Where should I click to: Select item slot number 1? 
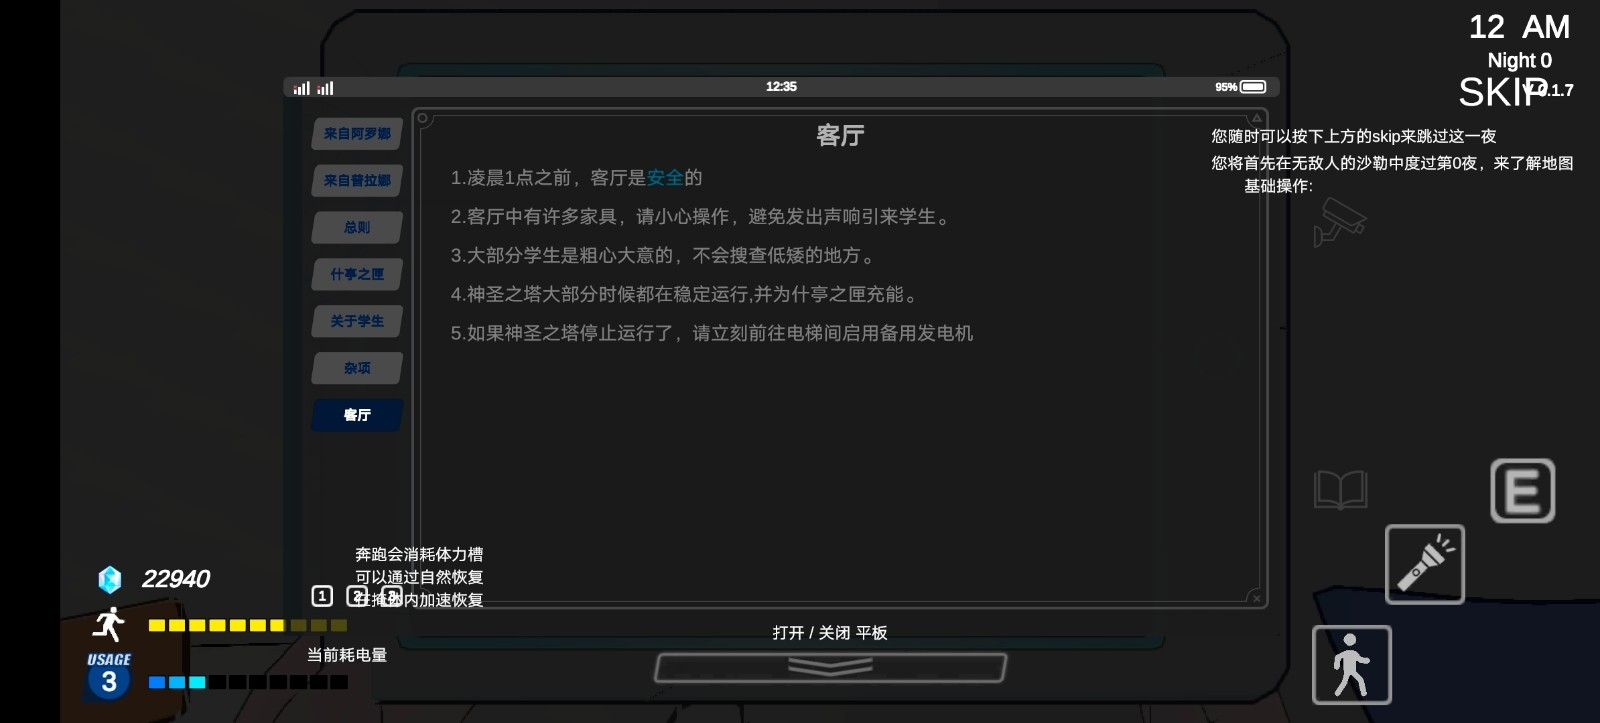(322, 596)
